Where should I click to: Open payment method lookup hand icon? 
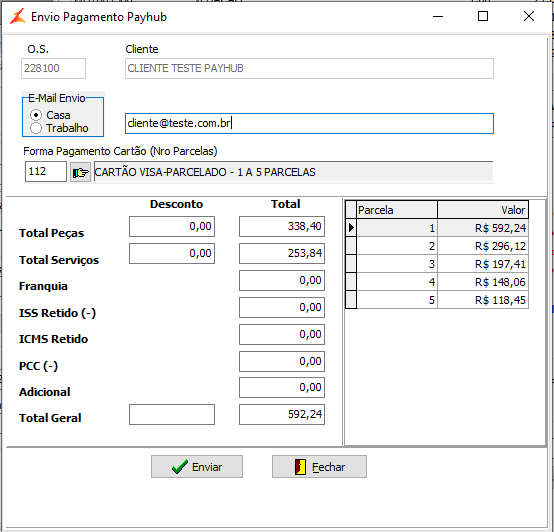(81, 172)
